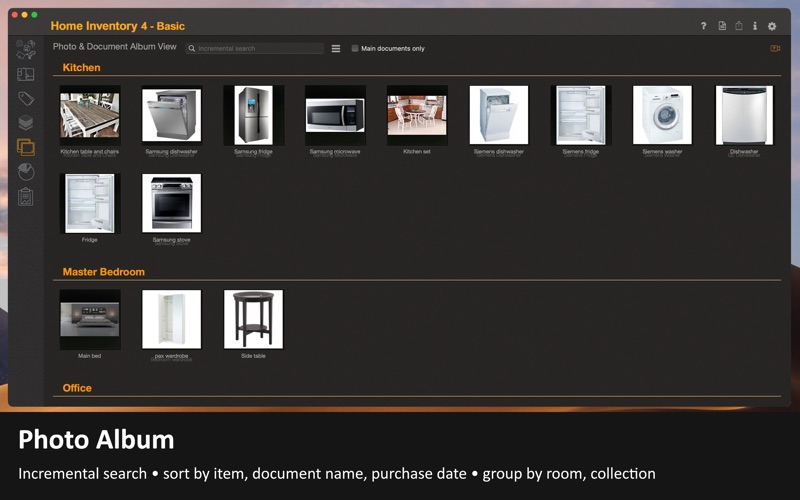Image resolution: width=800 pixels, height=500 pixels.
Task: Toggle Main documents only checkbox
Action: click(355, 48)
